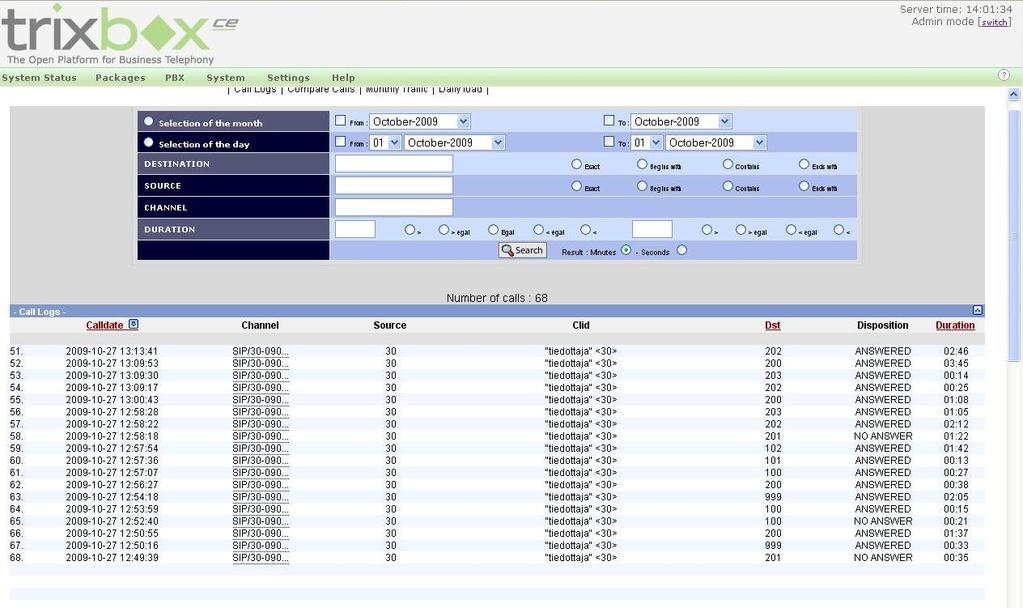The width and height of the screenshot is (1023, 608).
Task: Open day To day-number dropdown
Action: (647, 142)
